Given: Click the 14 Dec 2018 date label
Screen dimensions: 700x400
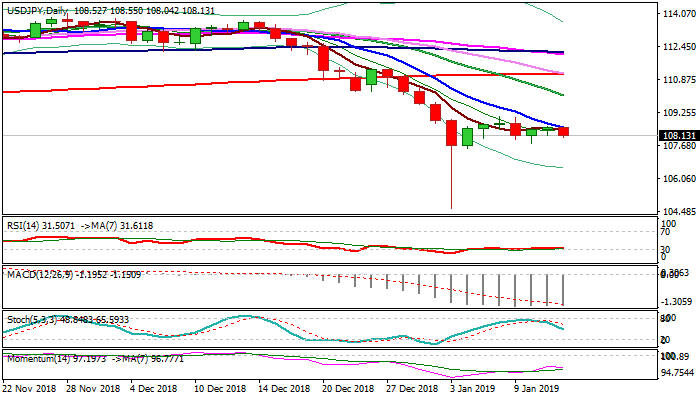Looking at the screenshot, I should tap(281, 387).
